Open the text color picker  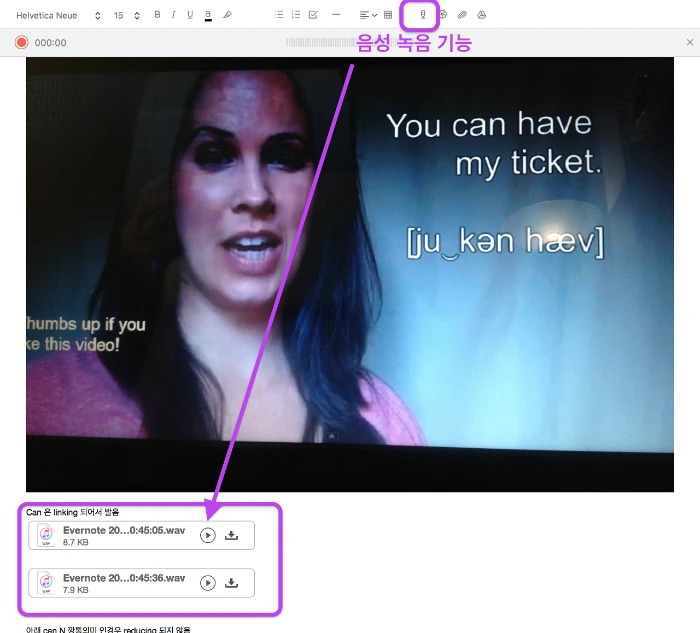pyautogui.click(x=208, y=15)
